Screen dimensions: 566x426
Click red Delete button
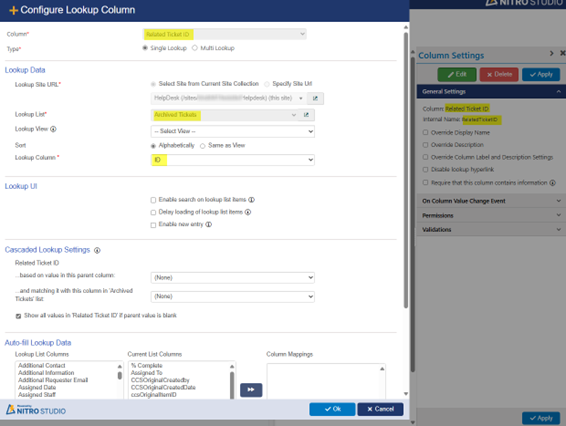pos(499,74)
